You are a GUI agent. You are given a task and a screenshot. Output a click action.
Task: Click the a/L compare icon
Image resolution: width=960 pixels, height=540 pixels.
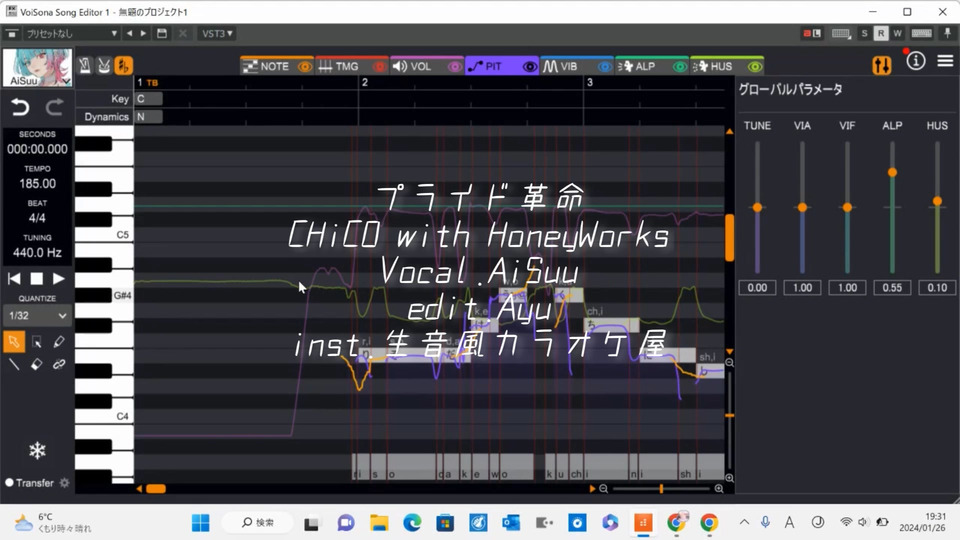click(812, 33)
